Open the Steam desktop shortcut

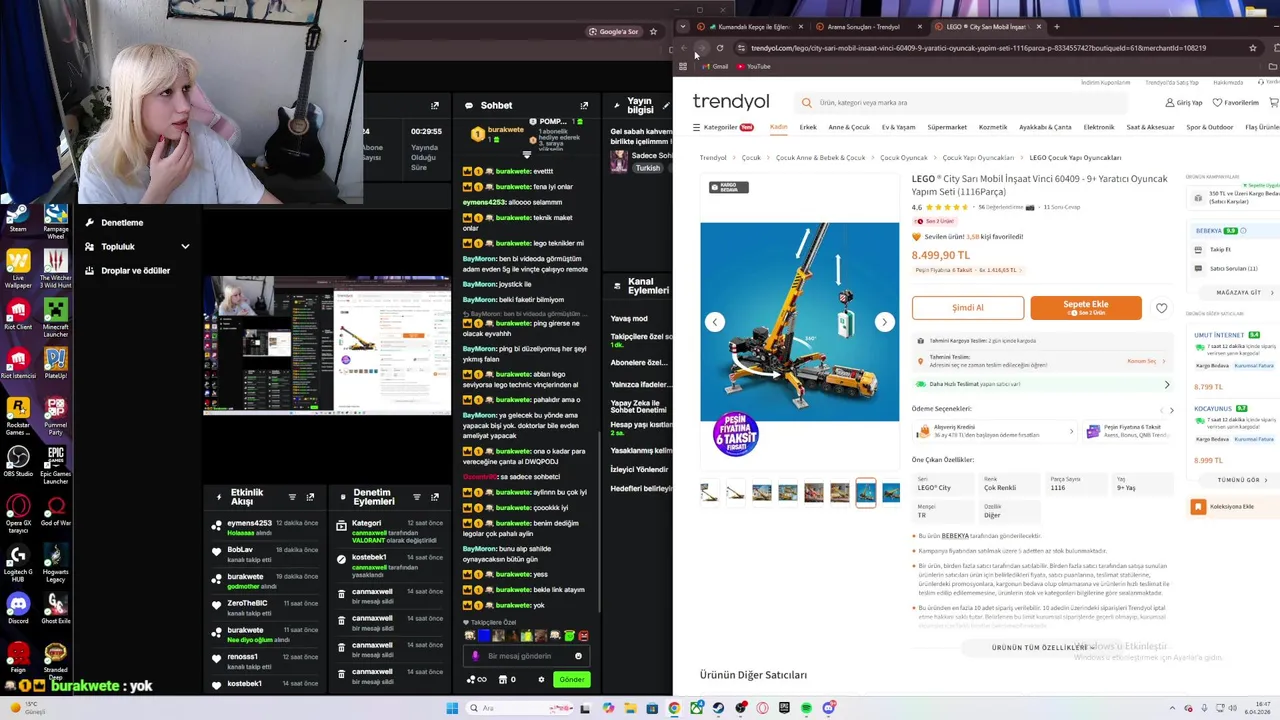[18, 219]
